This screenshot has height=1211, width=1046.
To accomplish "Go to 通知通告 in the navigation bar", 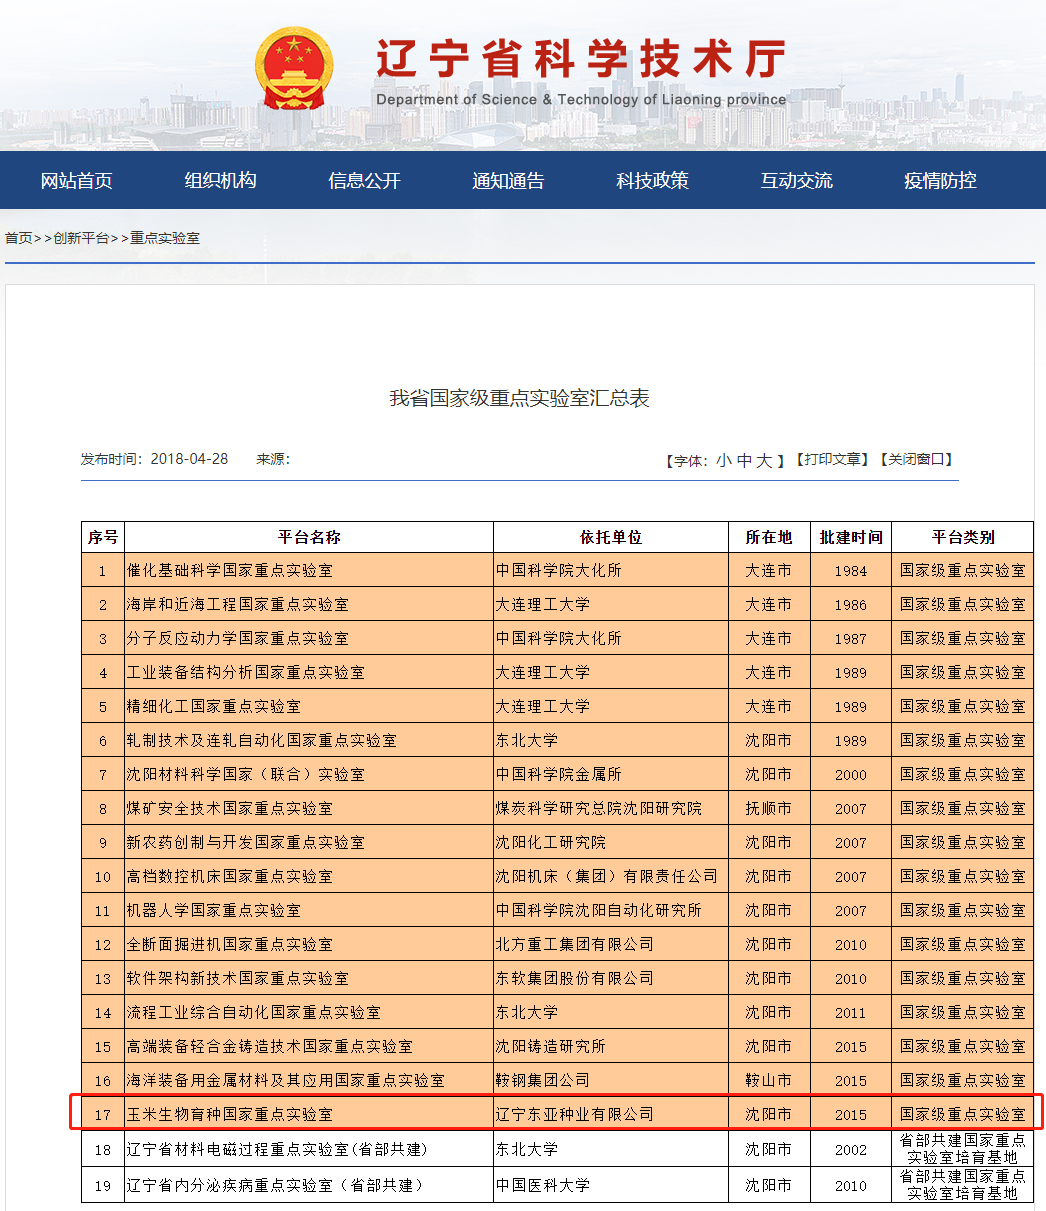I will (508, 181).
